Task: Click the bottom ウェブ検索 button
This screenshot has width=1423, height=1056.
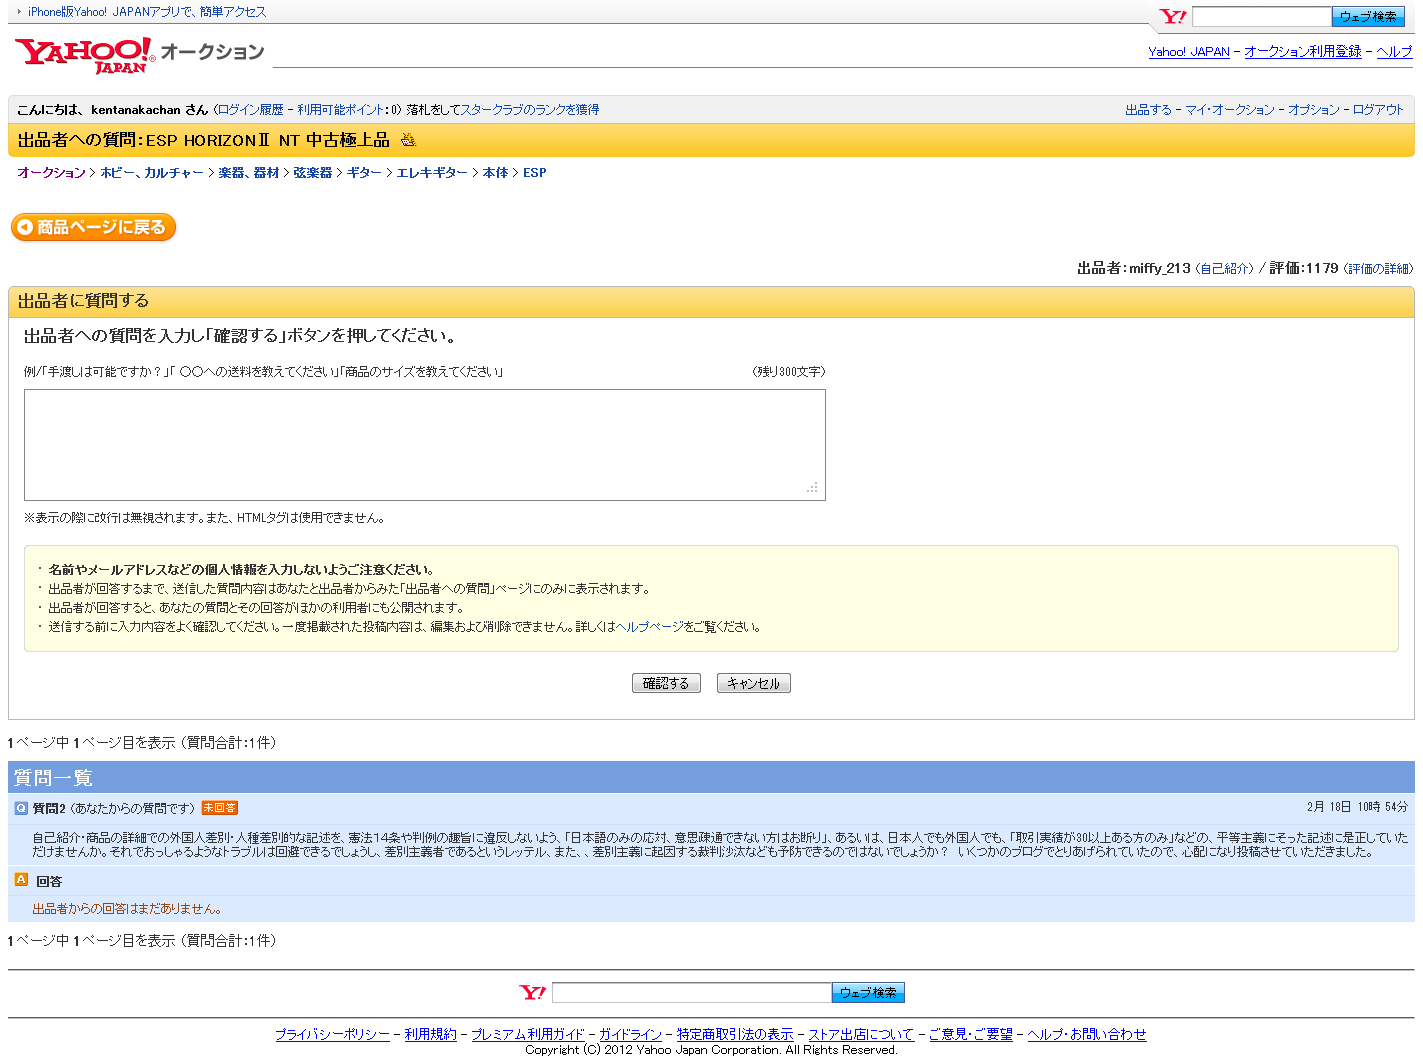Action: [x=868, y=992]
